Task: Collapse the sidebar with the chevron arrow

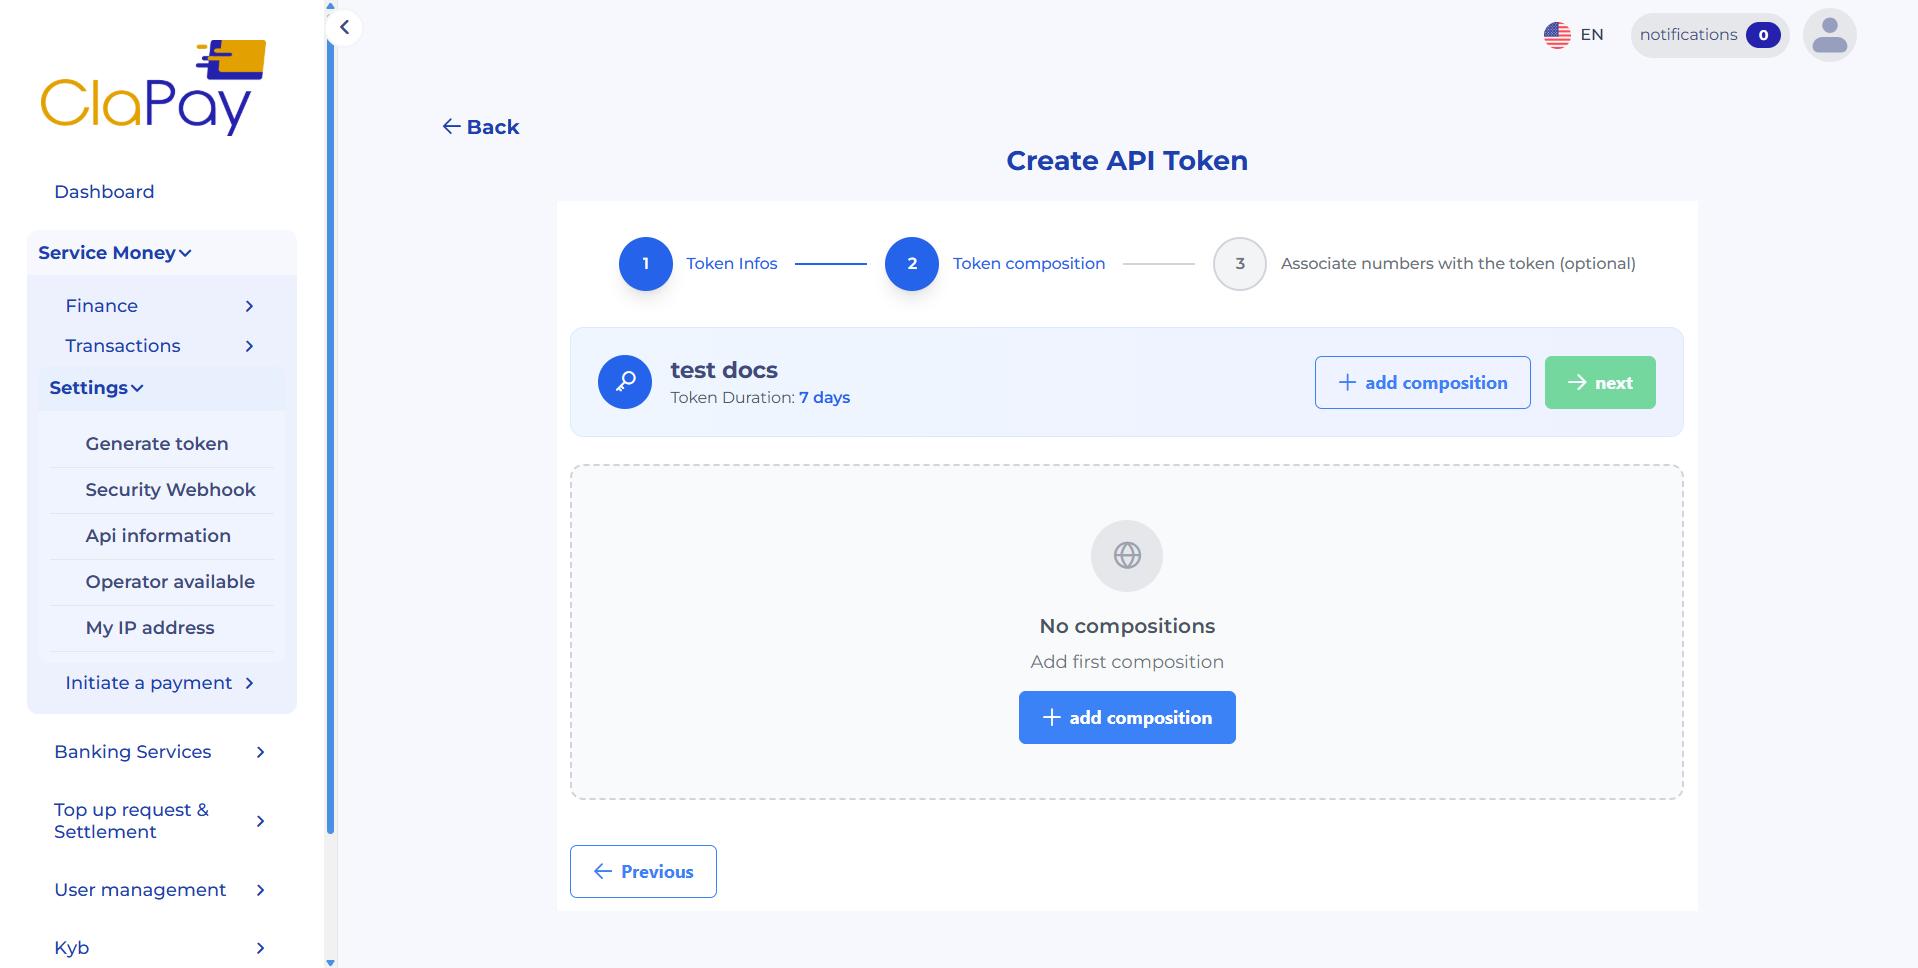Action: (344, 28)
